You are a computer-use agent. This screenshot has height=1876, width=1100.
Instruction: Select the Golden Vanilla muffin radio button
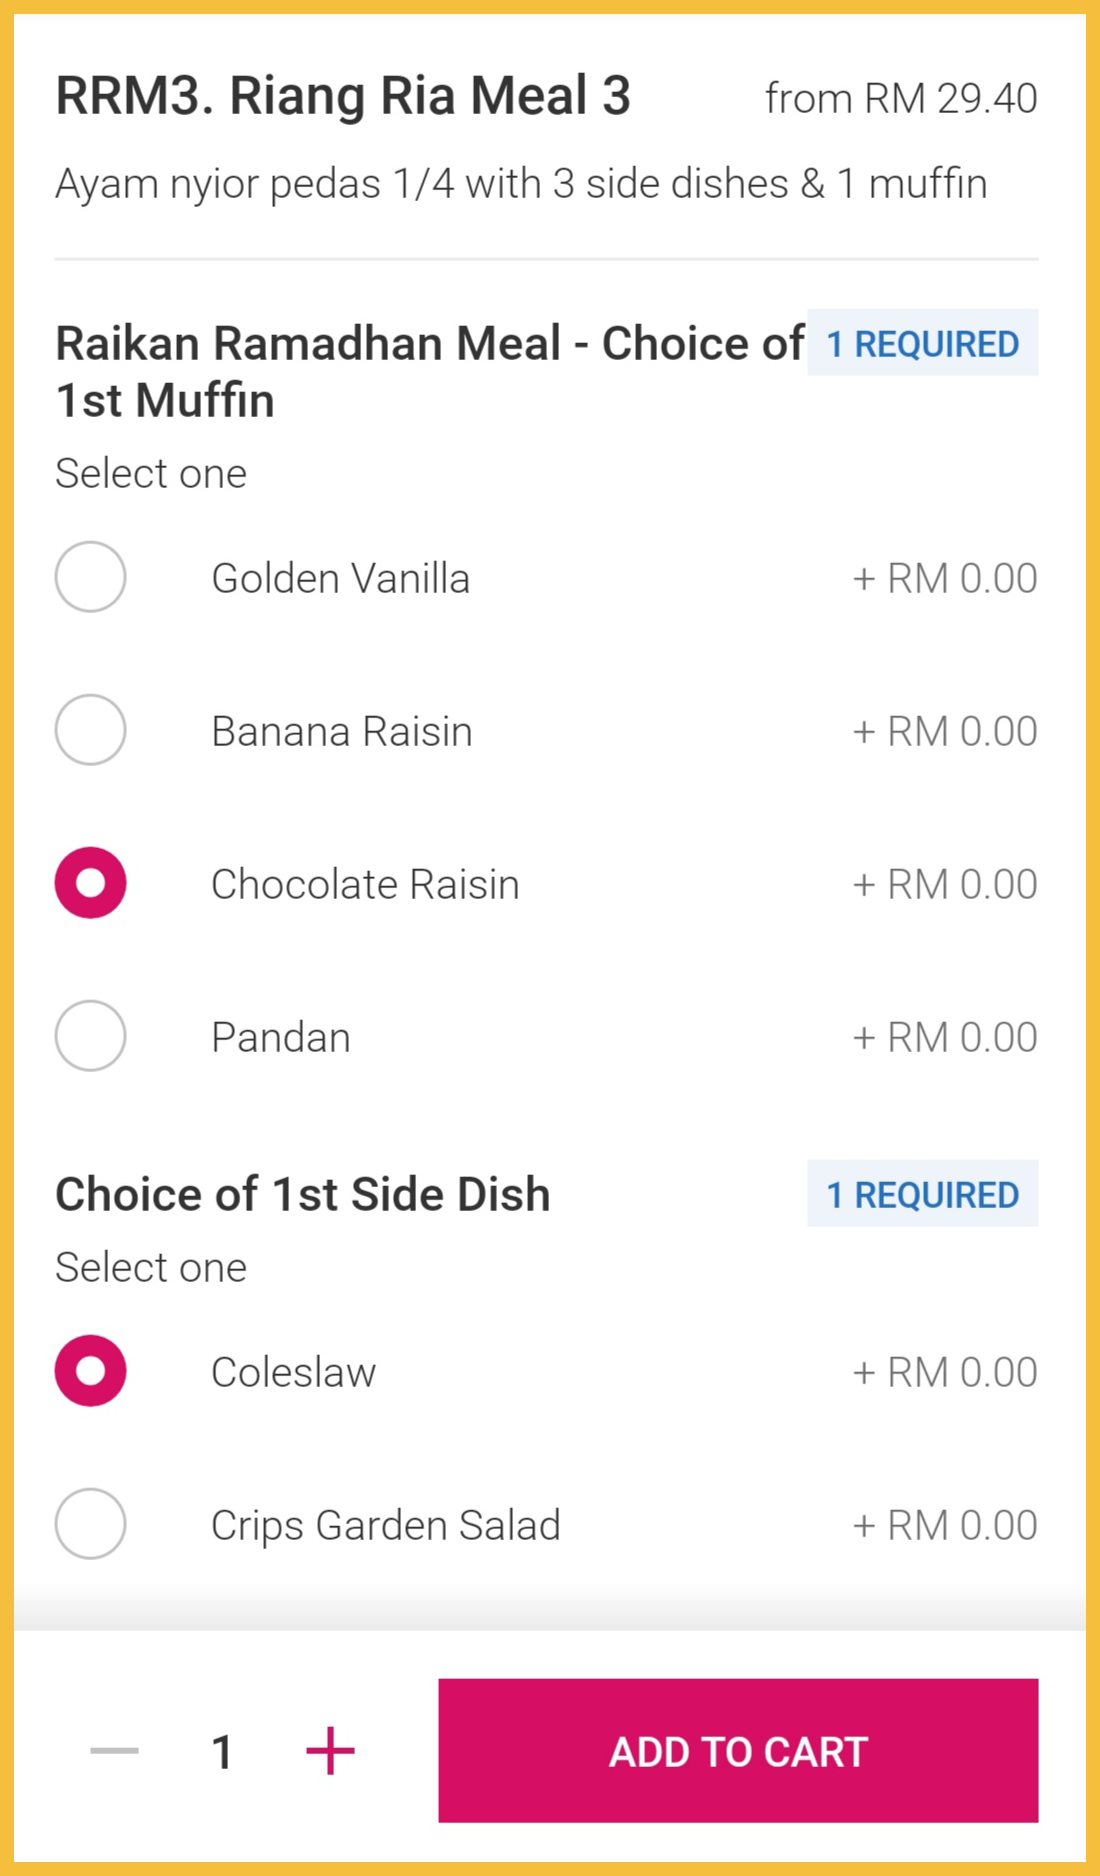(x=90, y=577)
